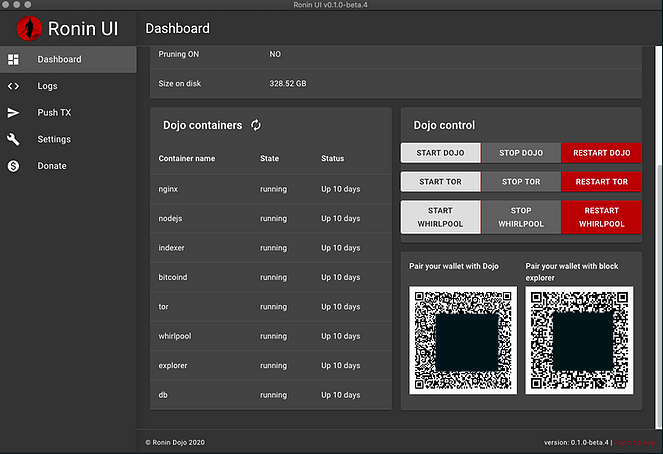
Task: Click the nodejs container name
Action: tap(170, 219)
